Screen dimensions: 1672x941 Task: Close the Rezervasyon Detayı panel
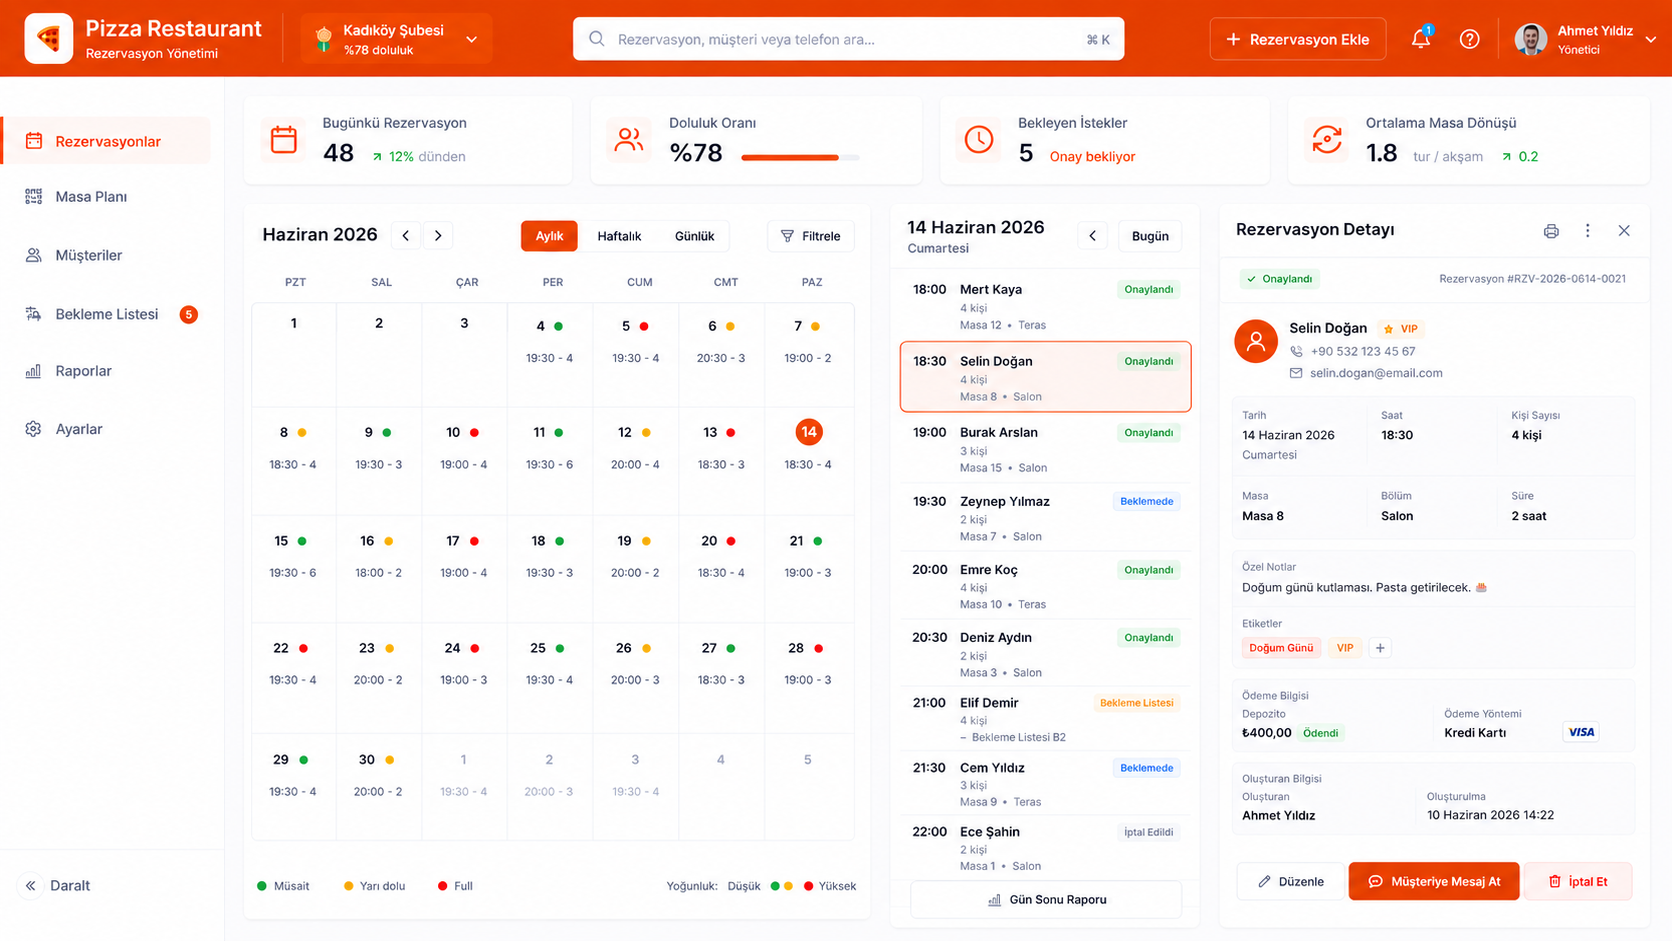coord(1624,231)
